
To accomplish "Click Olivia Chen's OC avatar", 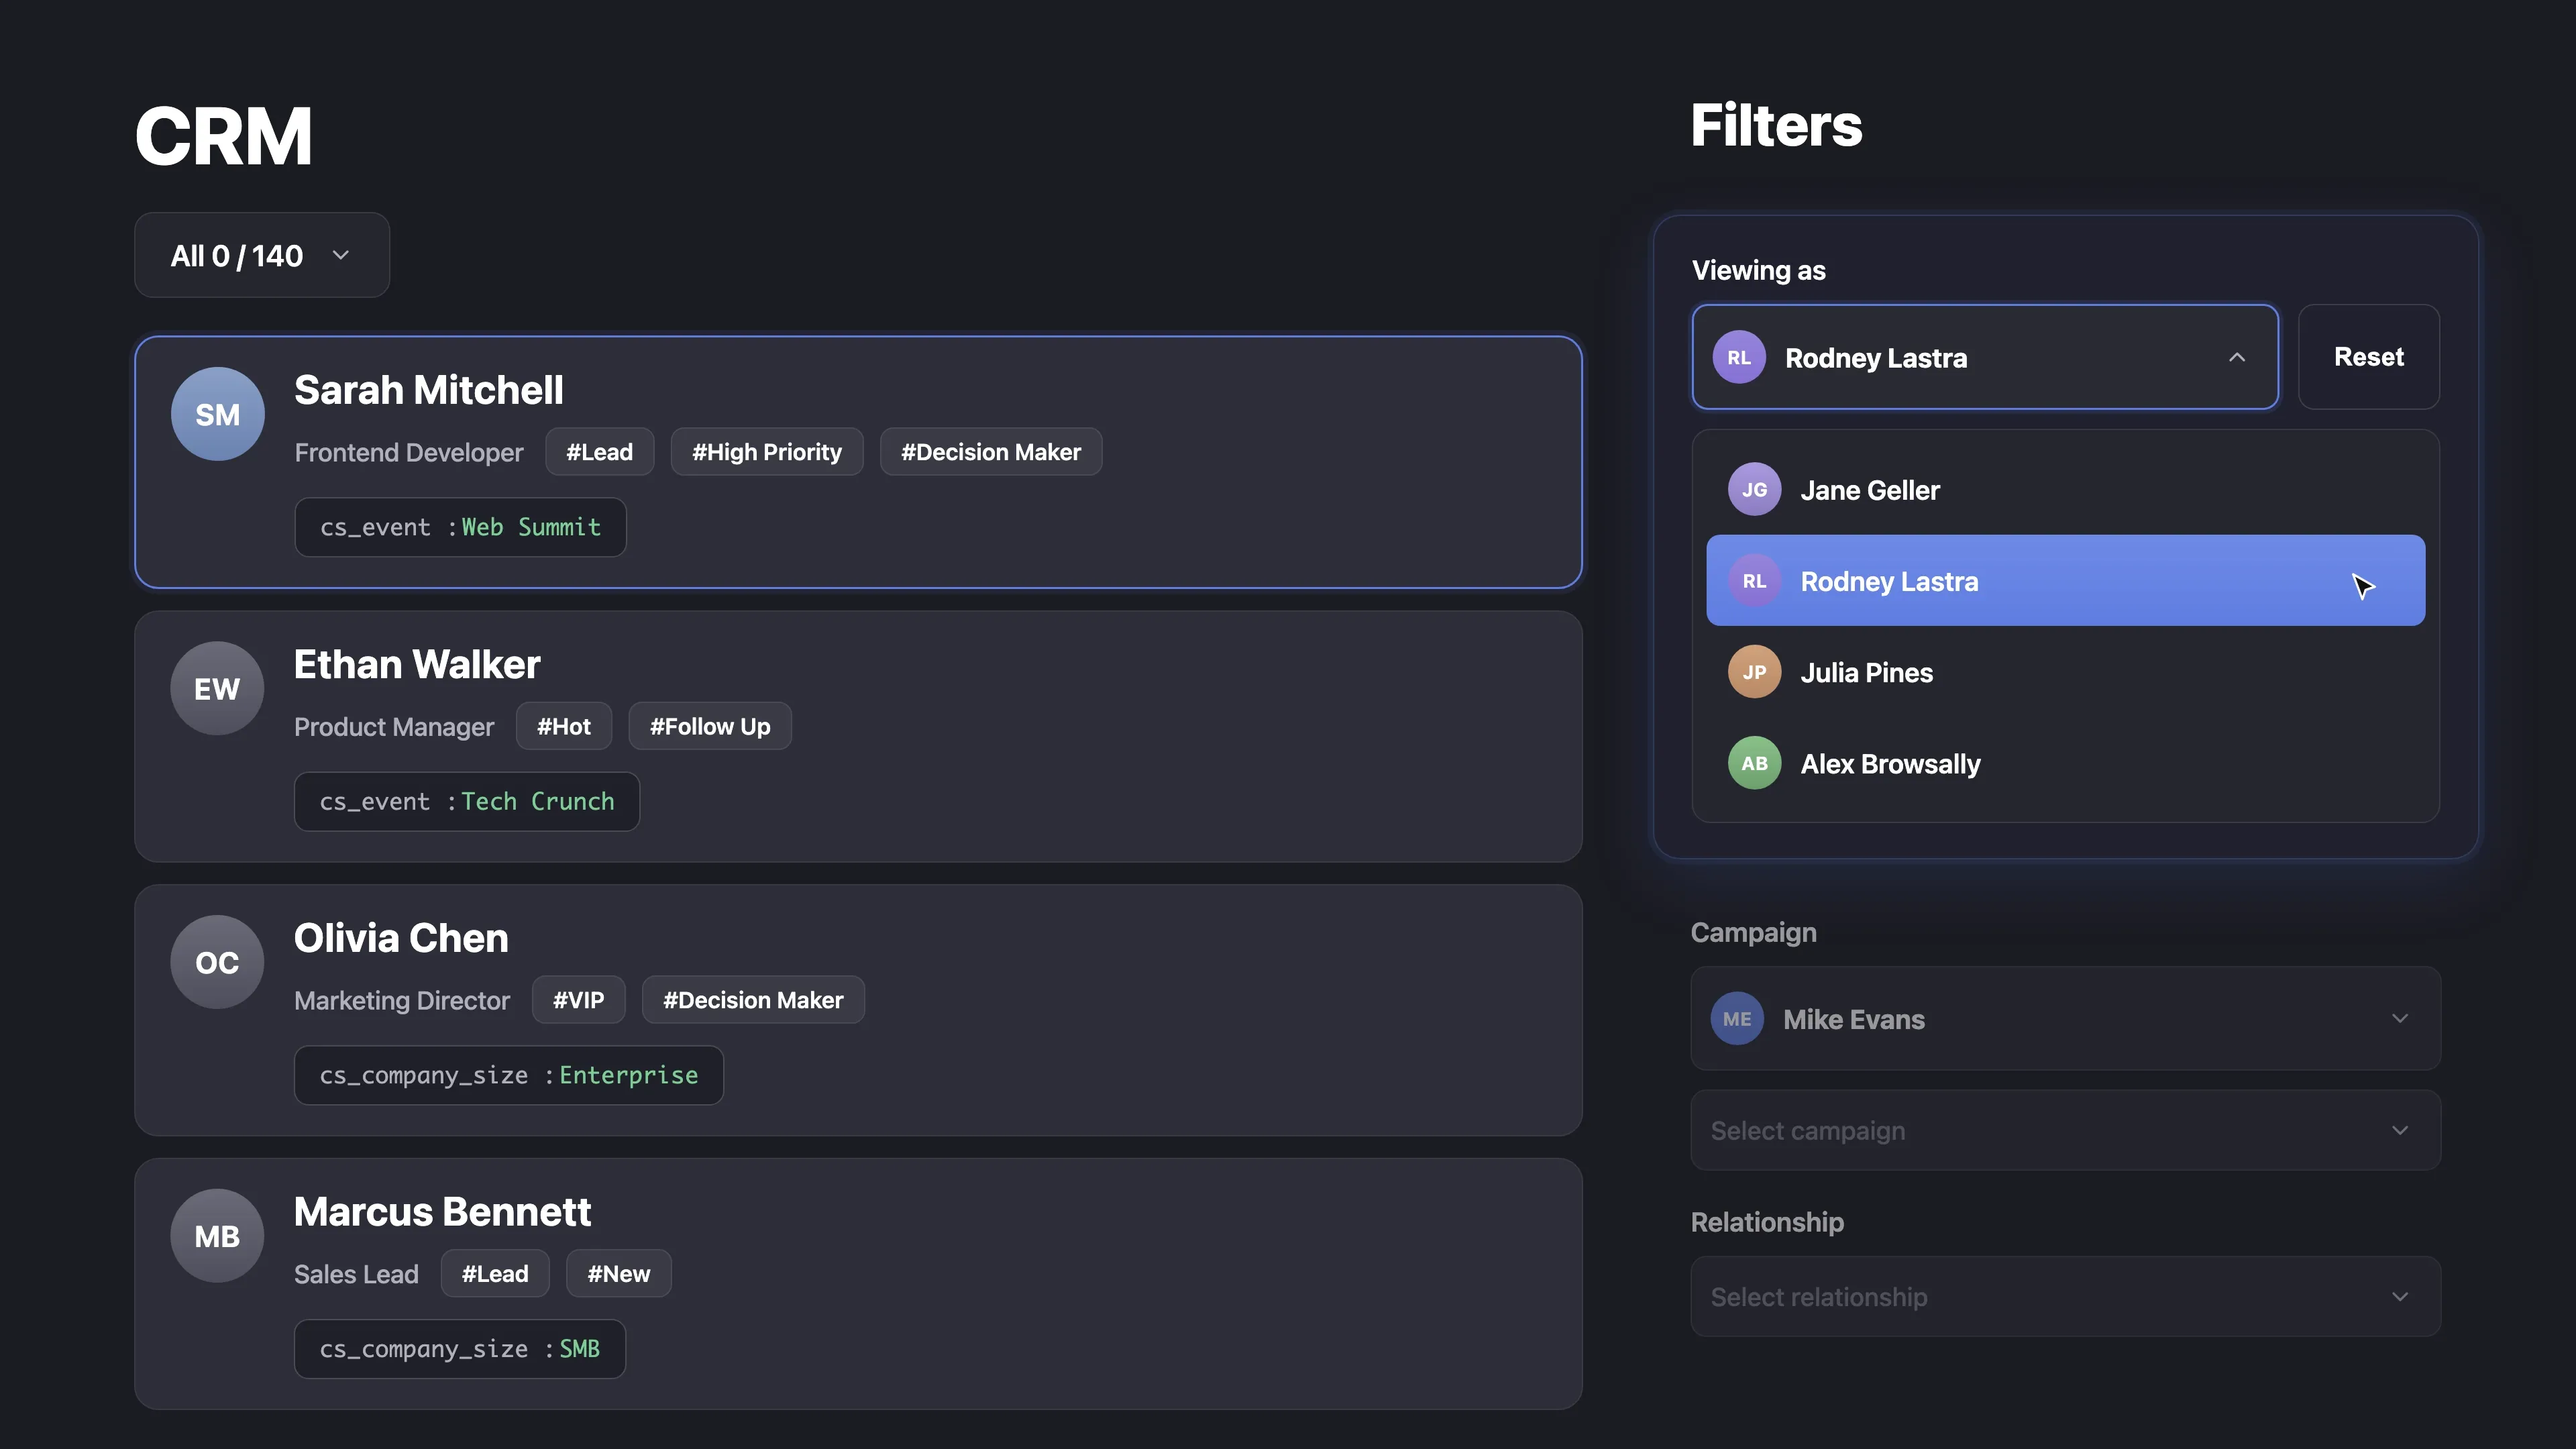I will tap(217, 962).
